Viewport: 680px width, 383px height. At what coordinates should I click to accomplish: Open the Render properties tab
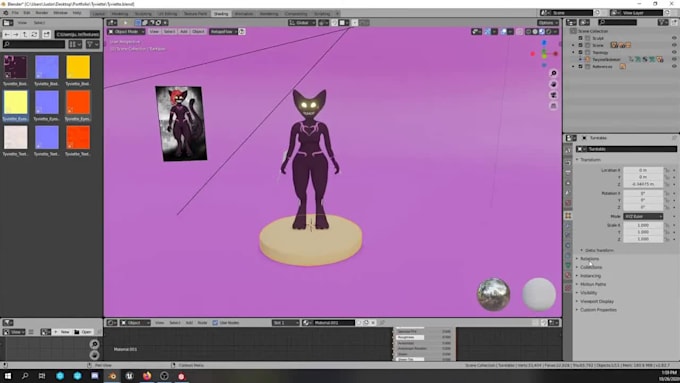tap(568, 163)
